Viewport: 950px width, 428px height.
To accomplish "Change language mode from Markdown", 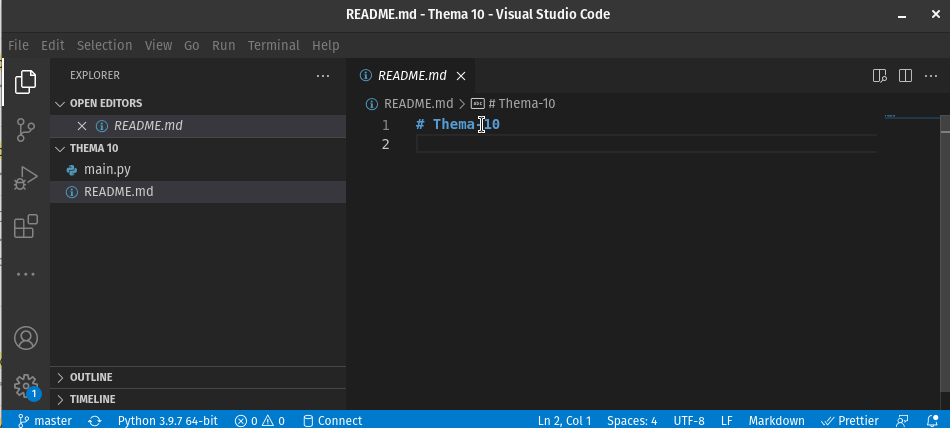I will point(777,421).
